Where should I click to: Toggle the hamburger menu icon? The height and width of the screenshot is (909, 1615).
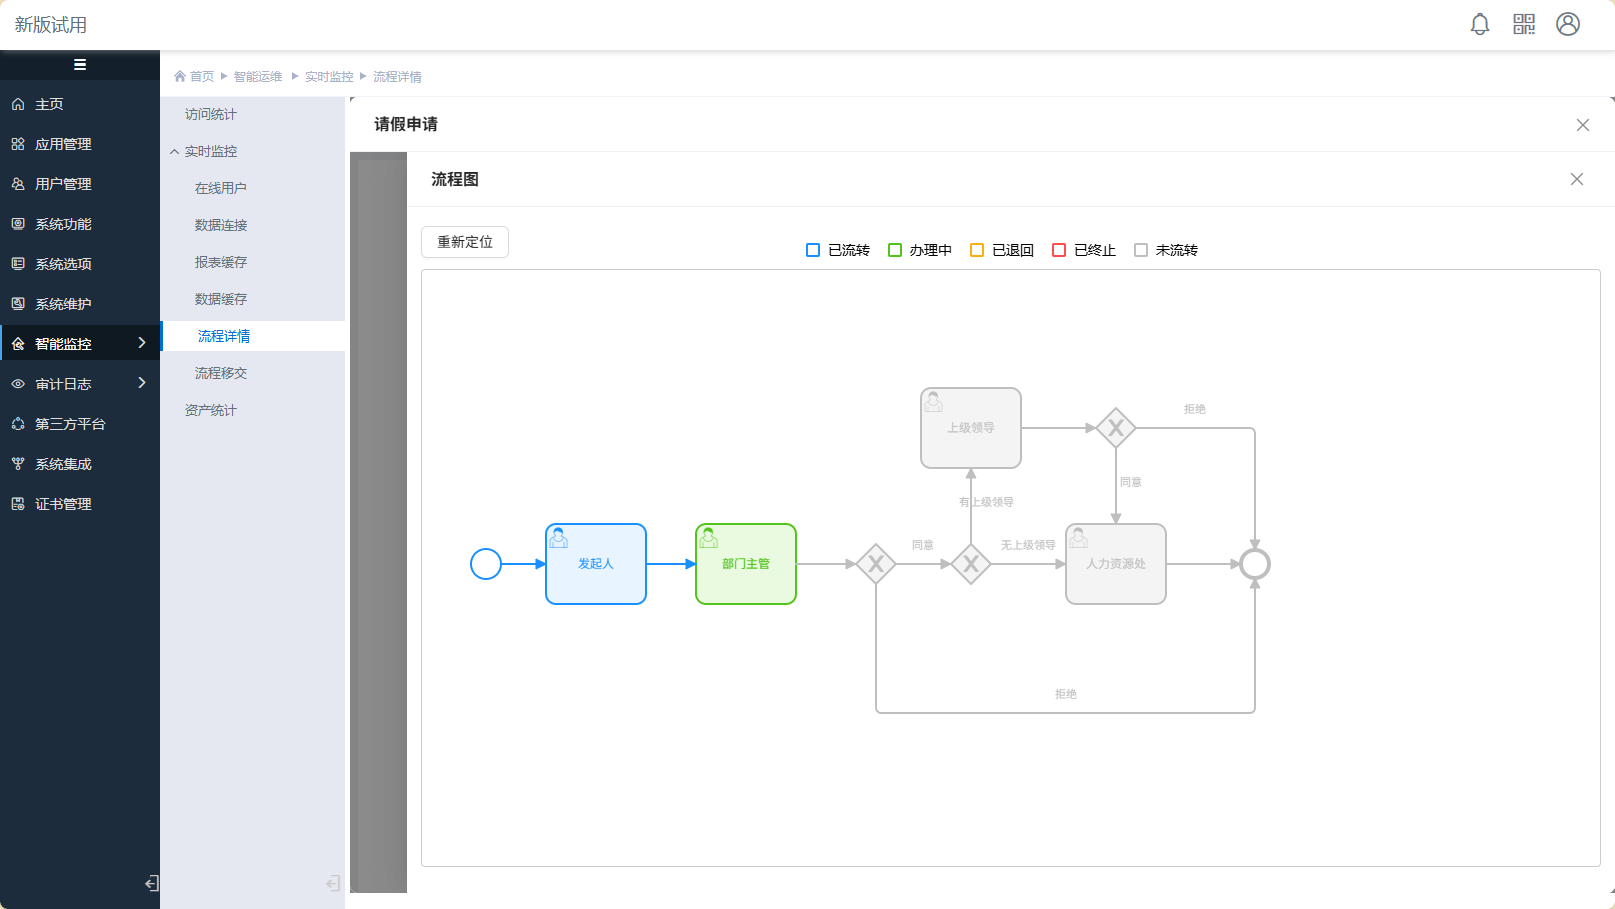(x=80, y=65)
